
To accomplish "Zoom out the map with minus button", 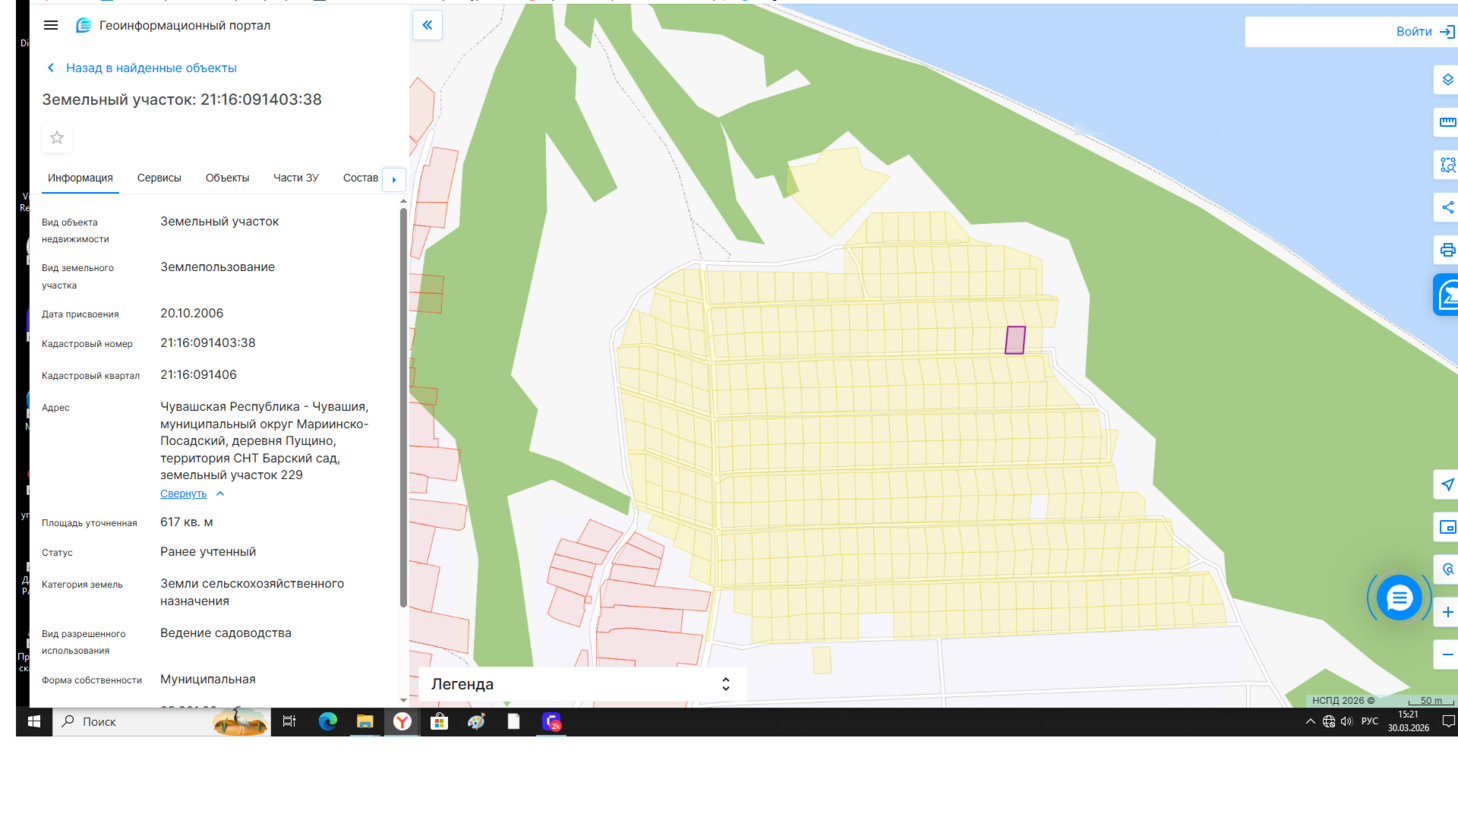I will coord(1447,655).
